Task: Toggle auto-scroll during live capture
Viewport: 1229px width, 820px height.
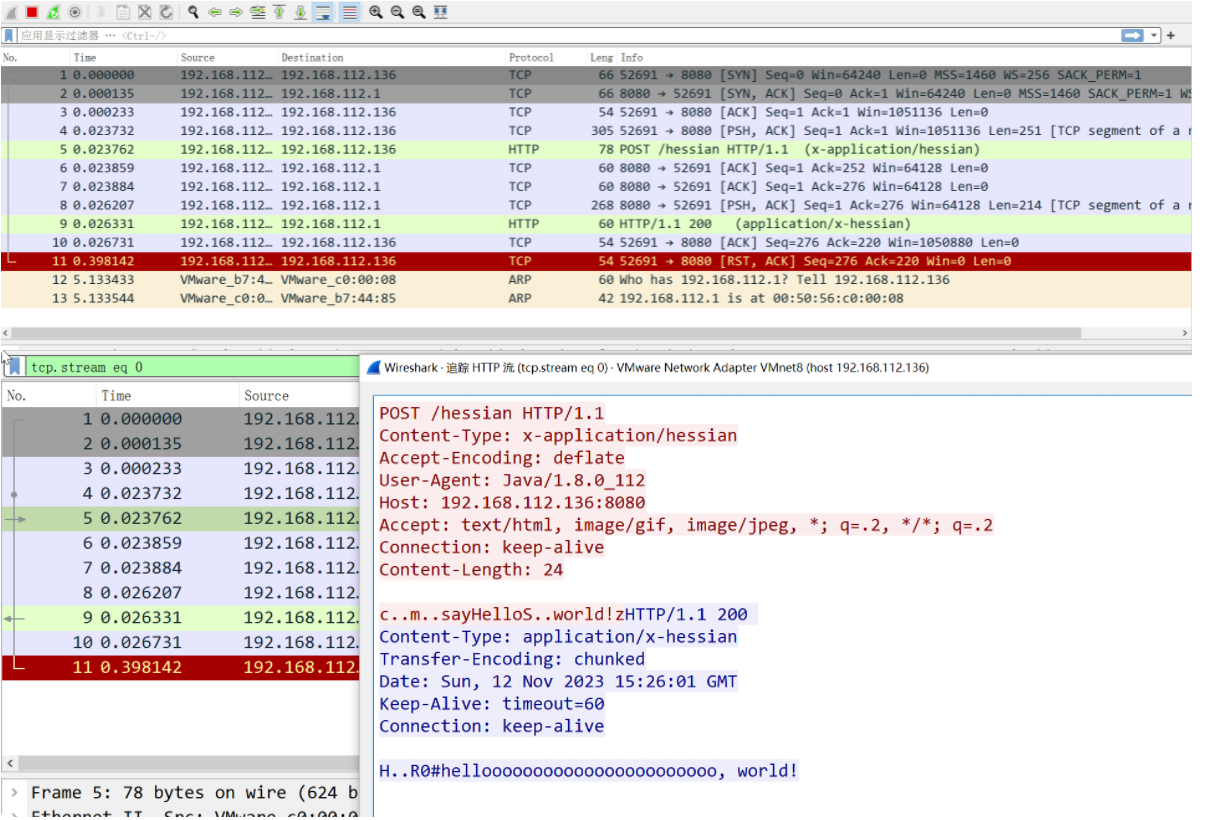Action: pos(322,12)
